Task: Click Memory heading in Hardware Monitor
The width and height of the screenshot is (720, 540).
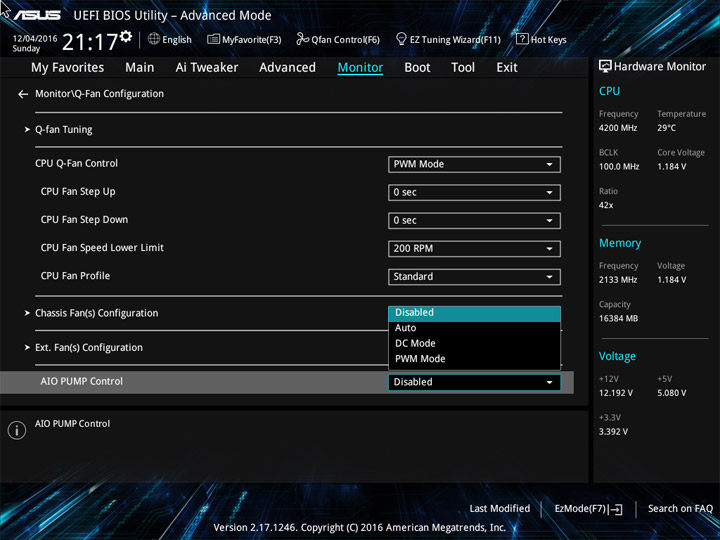Action: coord(620,243)
